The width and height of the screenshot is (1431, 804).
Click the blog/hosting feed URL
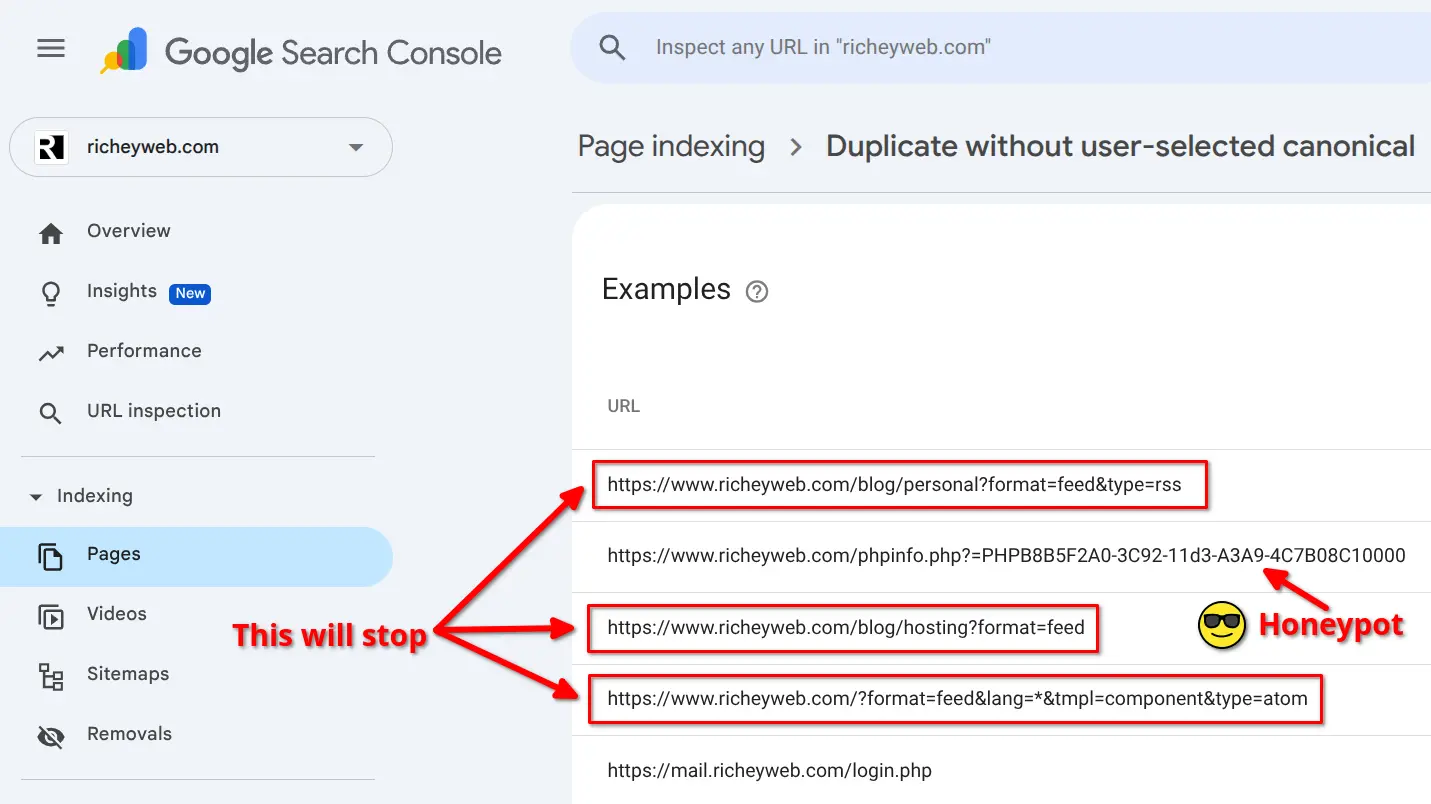tap(845, 628)
